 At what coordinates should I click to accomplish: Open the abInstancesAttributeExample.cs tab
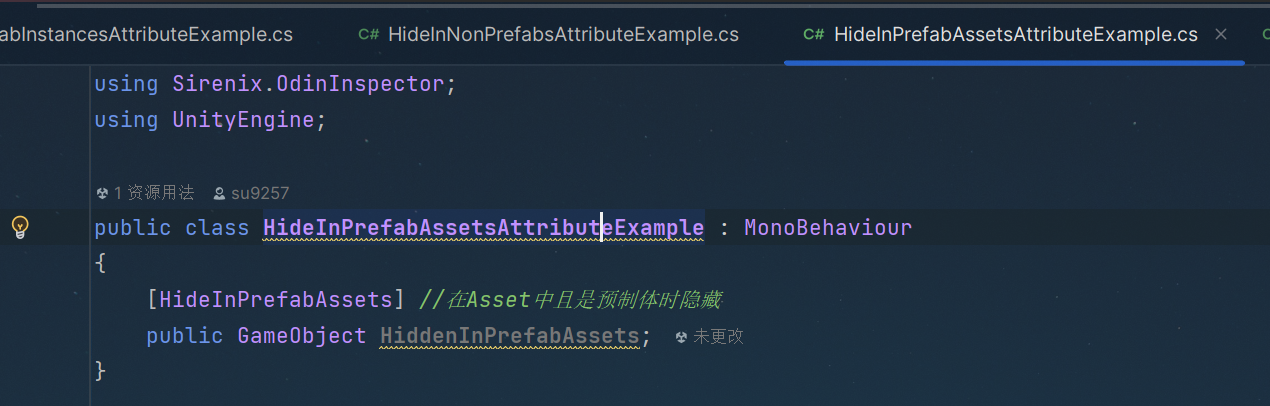[x=146, y=34]
